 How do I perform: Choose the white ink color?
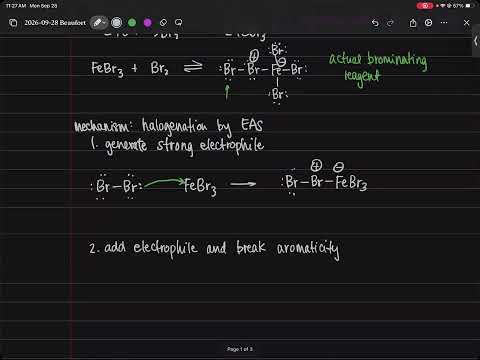point(117,23)
